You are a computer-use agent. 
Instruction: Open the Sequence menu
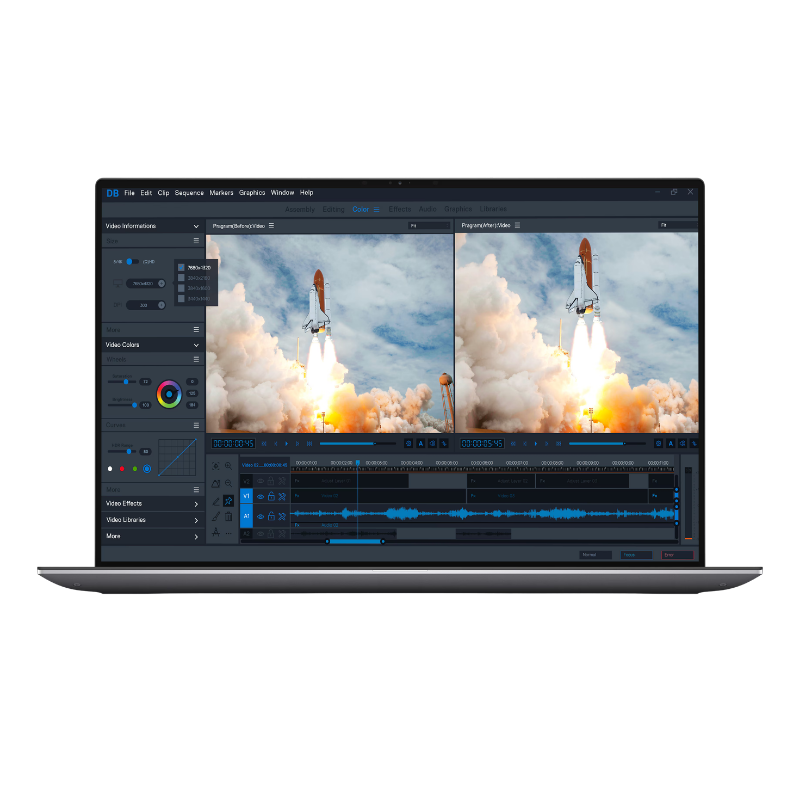[x=189, y=193]
